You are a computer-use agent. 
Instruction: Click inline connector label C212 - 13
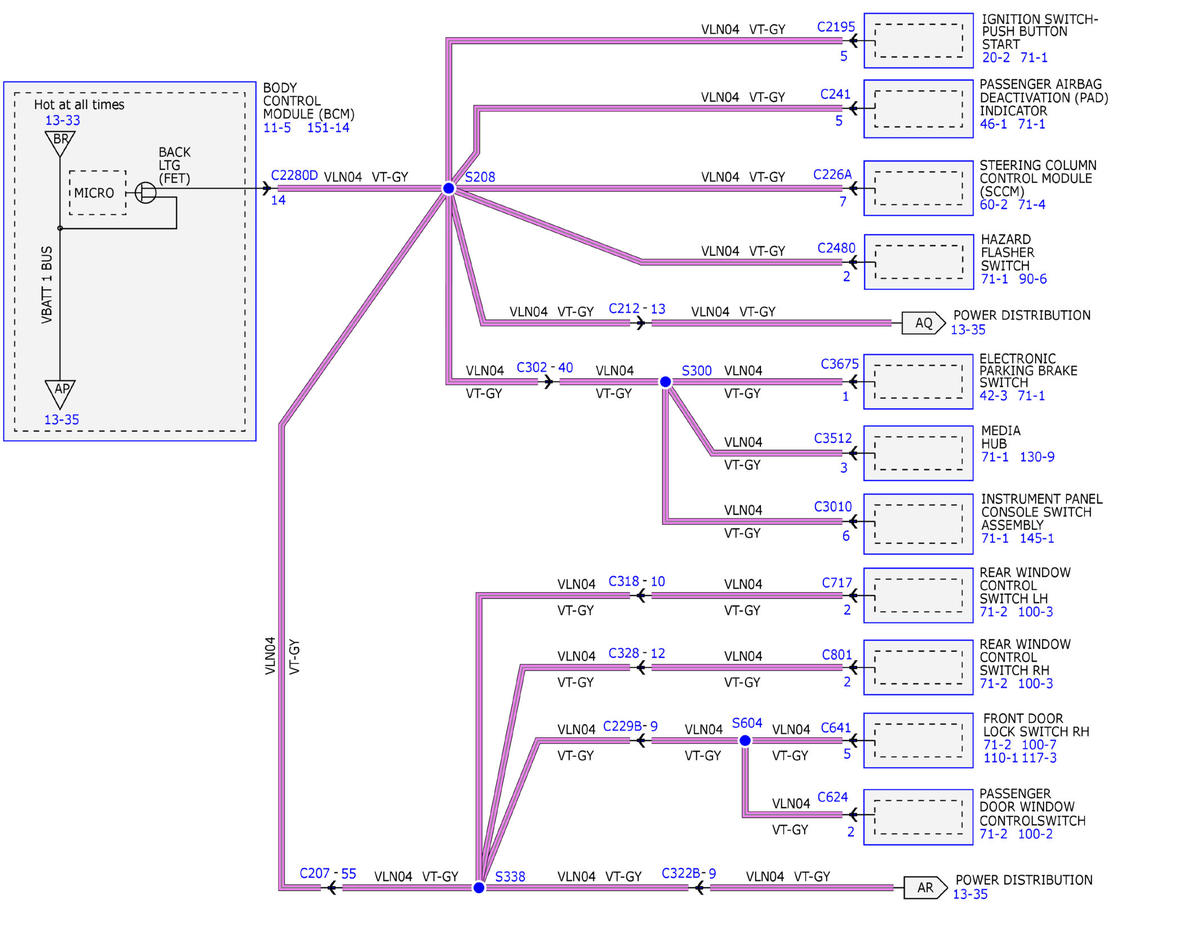pos(637,309)
